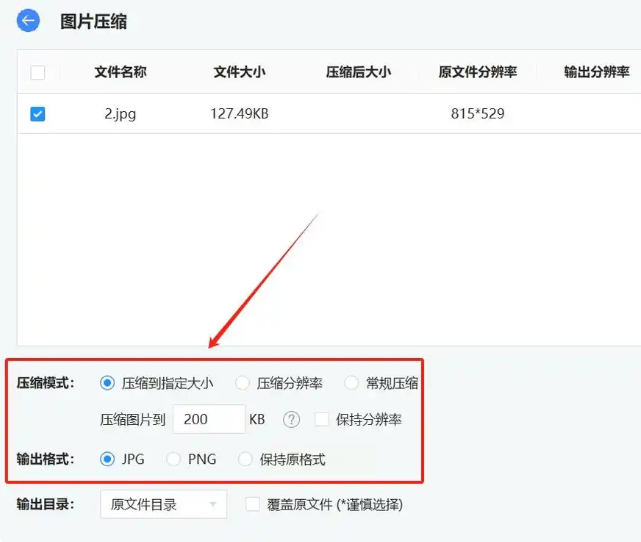Choose JPG output format

tap(107, 459)
